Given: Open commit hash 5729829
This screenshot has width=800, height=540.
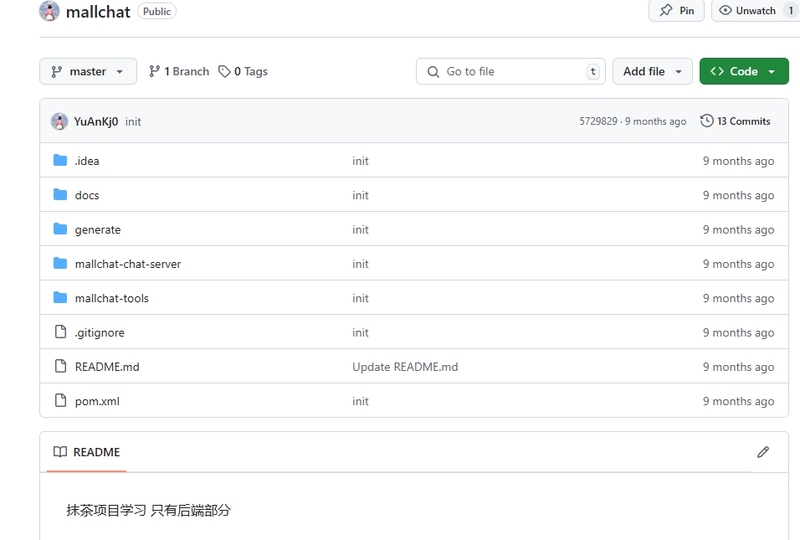Looking at the screenshot, I should 598,121.
